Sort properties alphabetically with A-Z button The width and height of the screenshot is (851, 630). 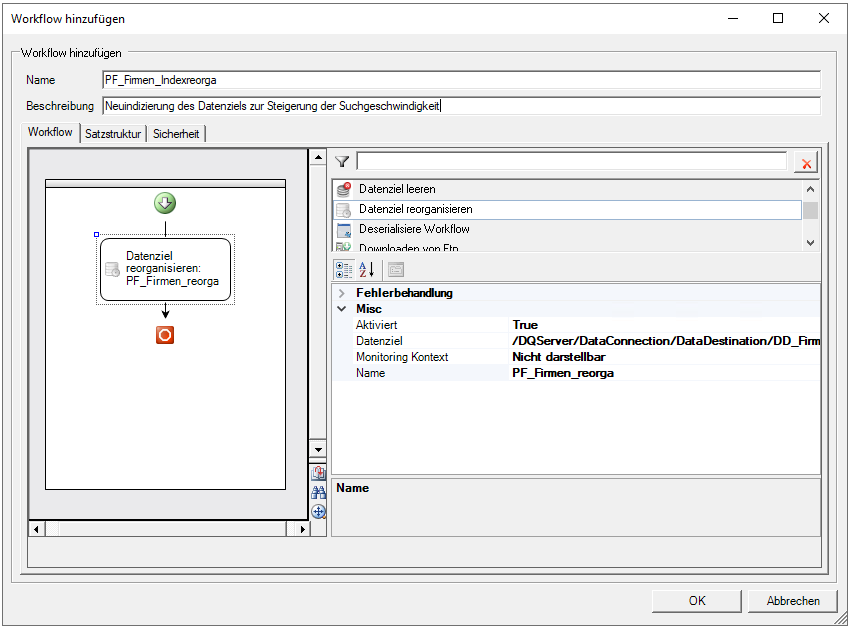(367, 270)
